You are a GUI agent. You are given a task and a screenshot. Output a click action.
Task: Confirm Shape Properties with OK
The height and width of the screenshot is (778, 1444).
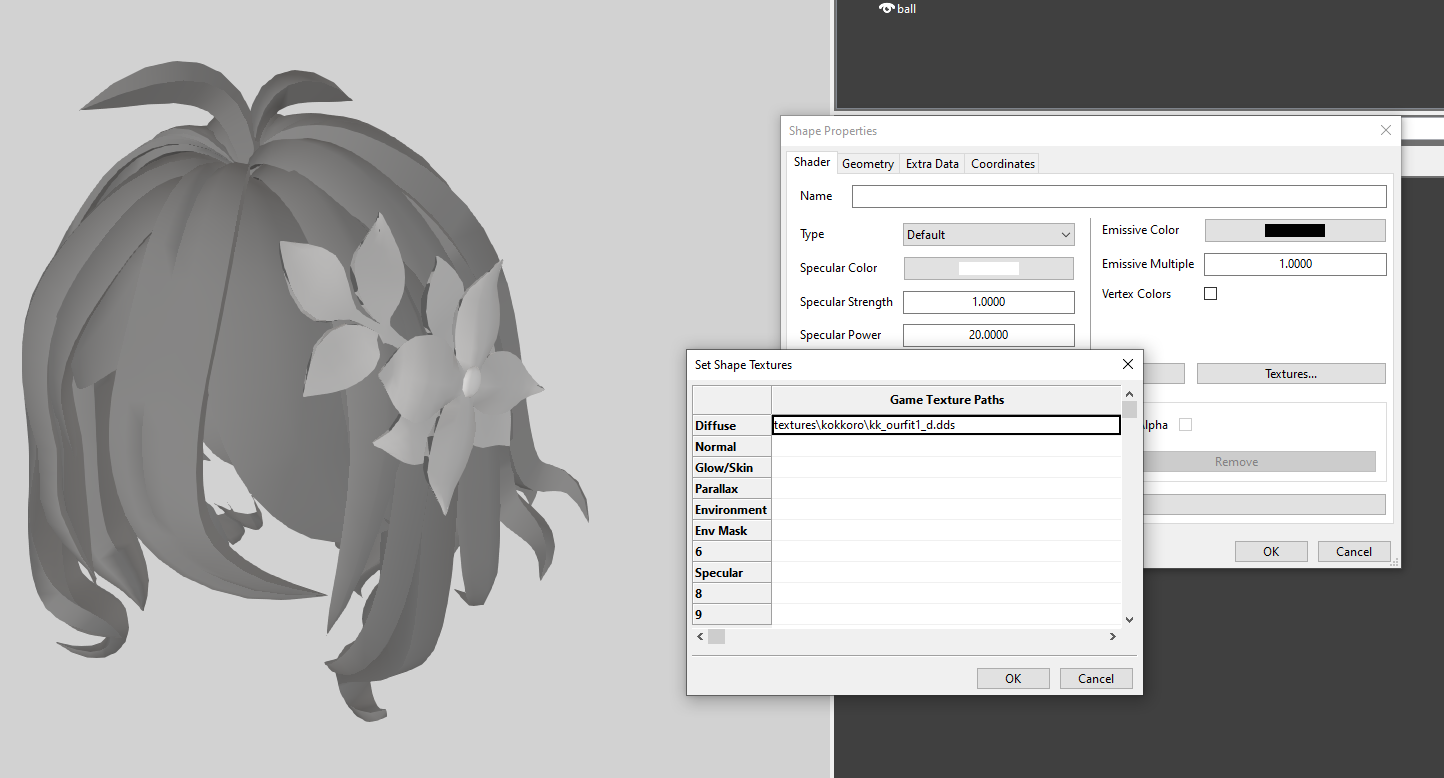click(1271, 551)
